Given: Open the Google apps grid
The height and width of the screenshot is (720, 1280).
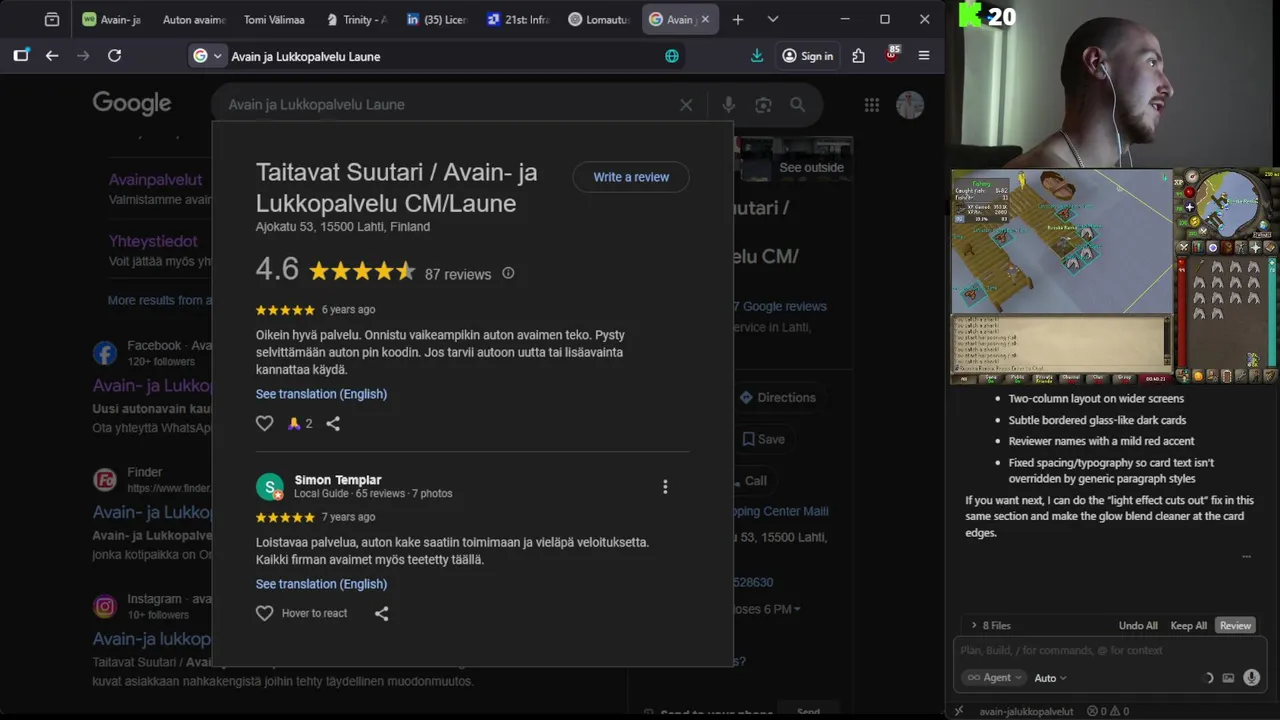Looking at the screenshot, I should pos(872,104).
